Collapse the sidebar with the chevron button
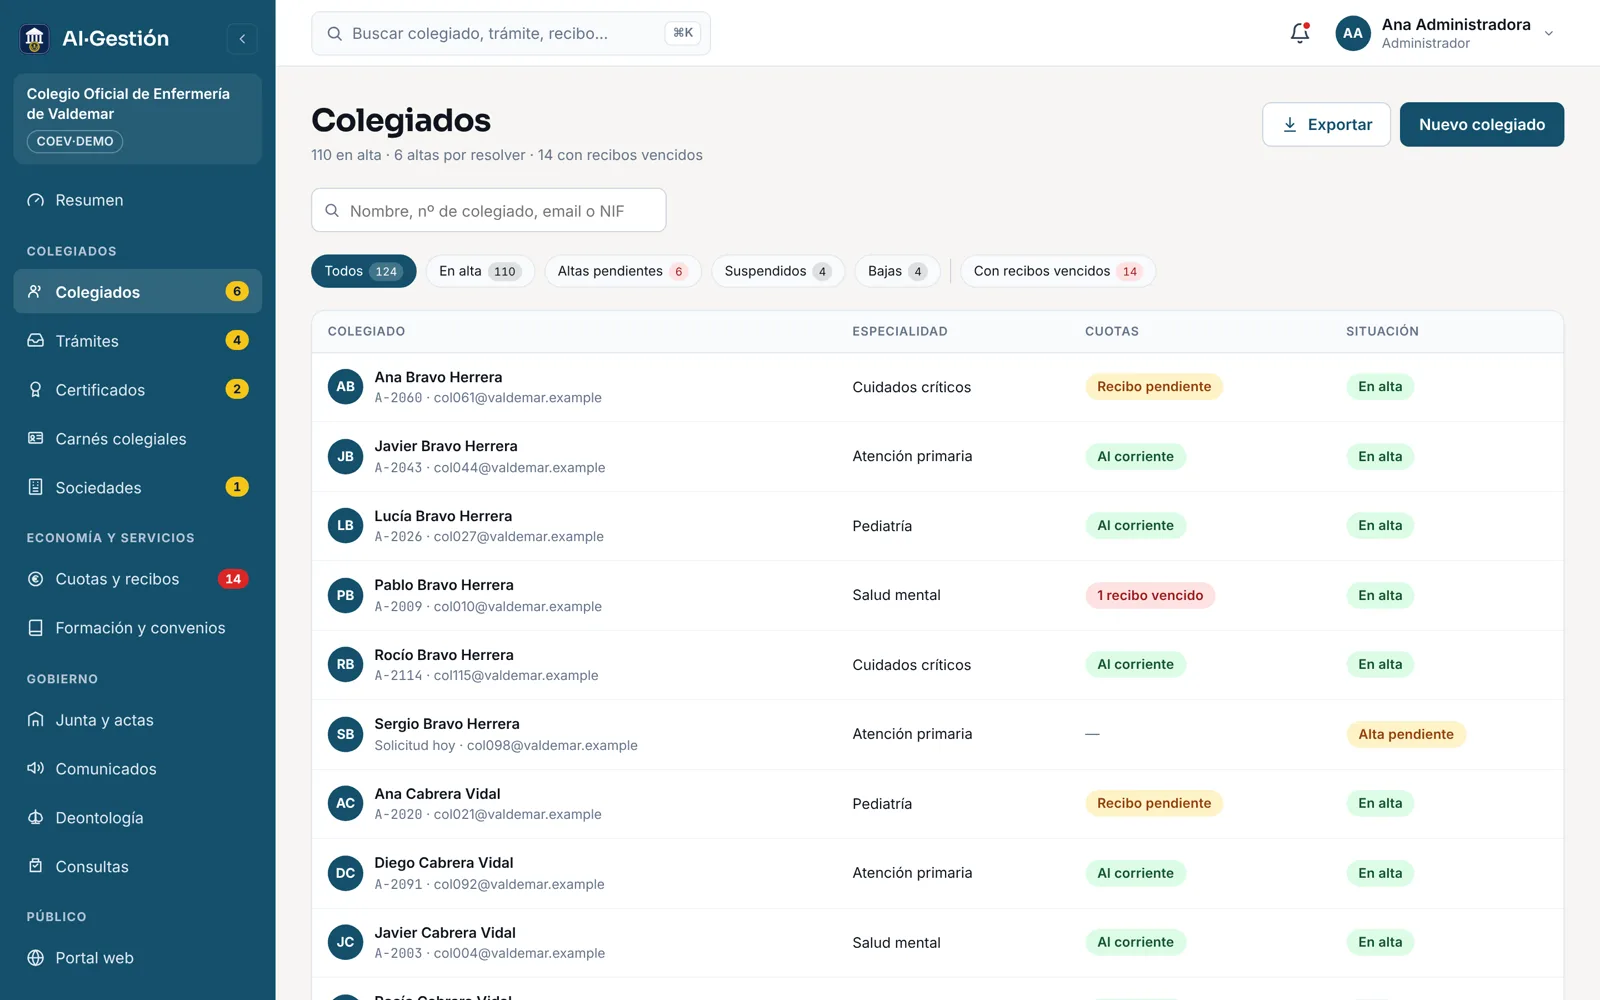This screenshot has height=1000, width=1600. tap(242, 39)
